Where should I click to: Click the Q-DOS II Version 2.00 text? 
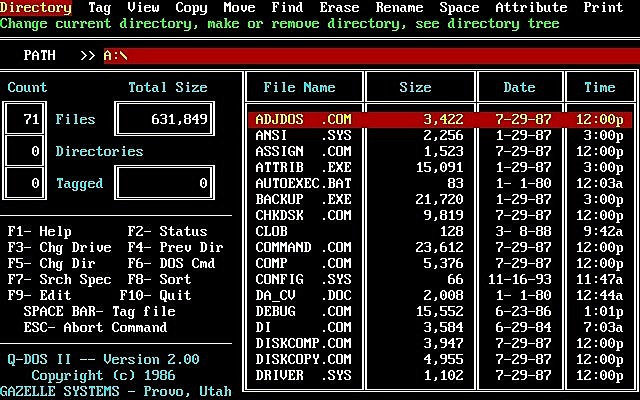point(103,359)
